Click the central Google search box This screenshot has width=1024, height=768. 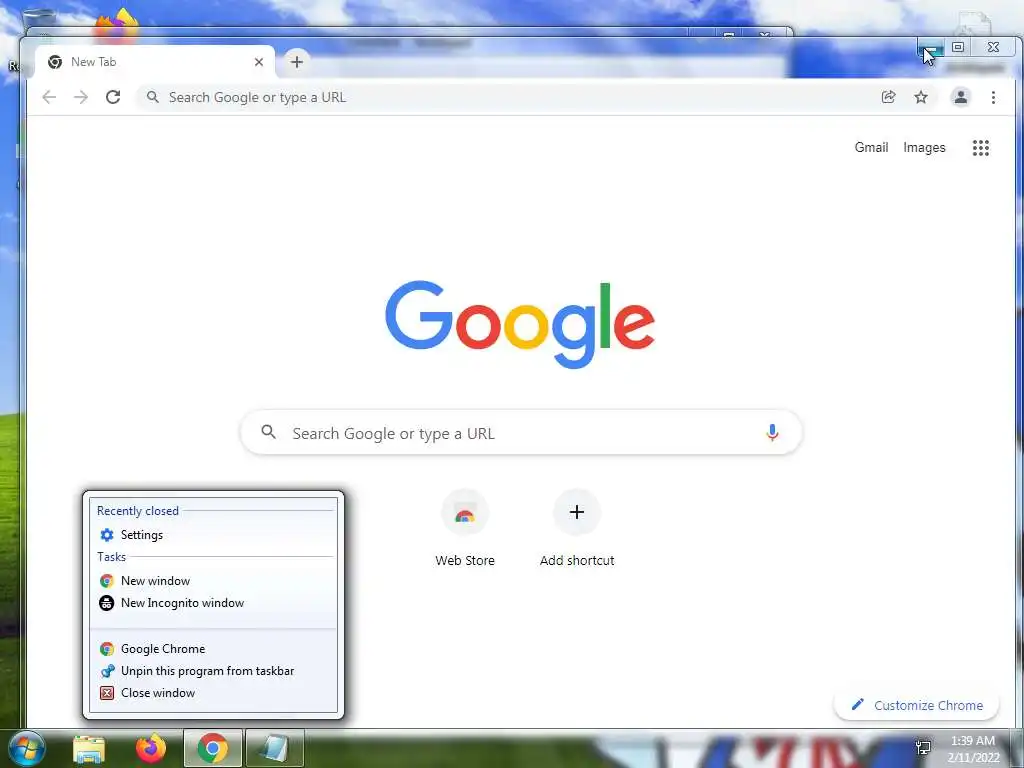pos(521,432)
